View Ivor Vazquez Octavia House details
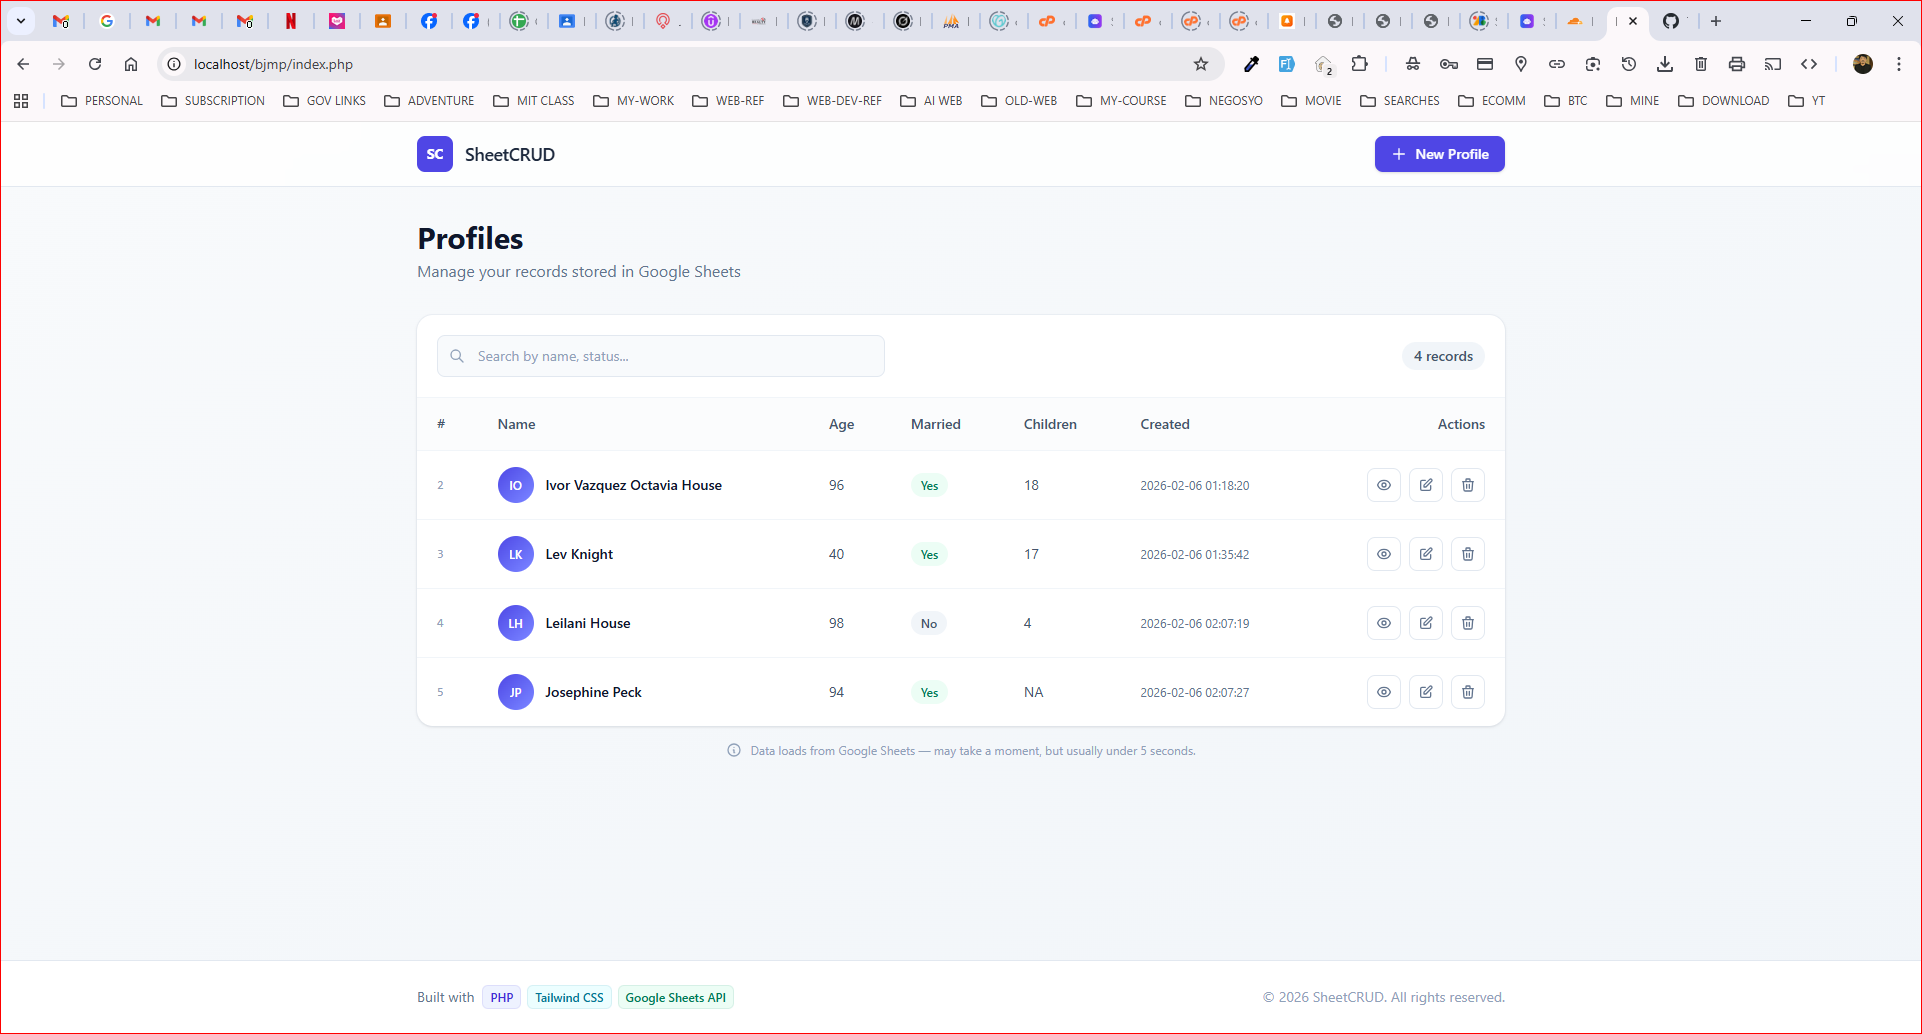This screenshot has height=1034, width=1922. tap(1383, 485)
